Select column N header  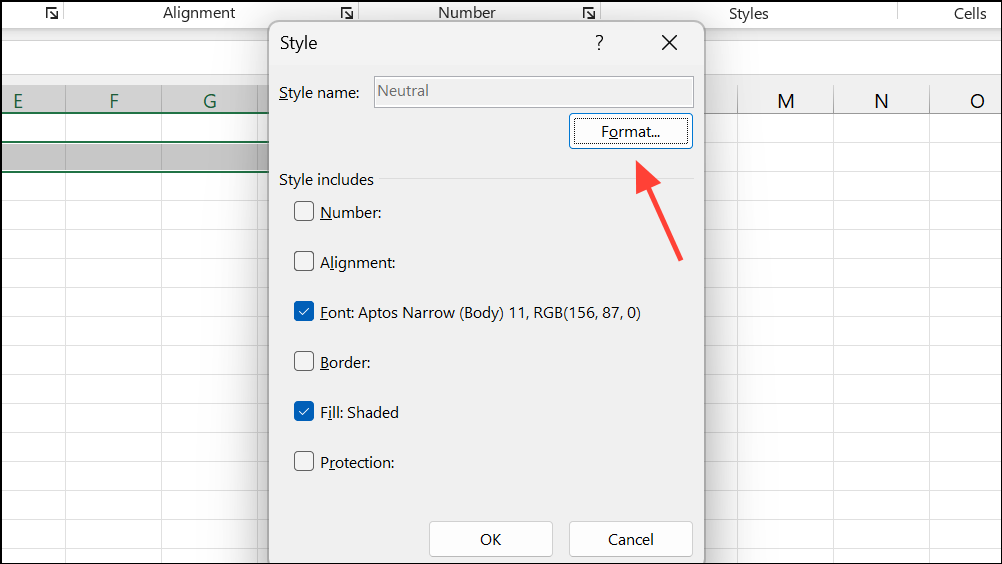tap(881, 101)
